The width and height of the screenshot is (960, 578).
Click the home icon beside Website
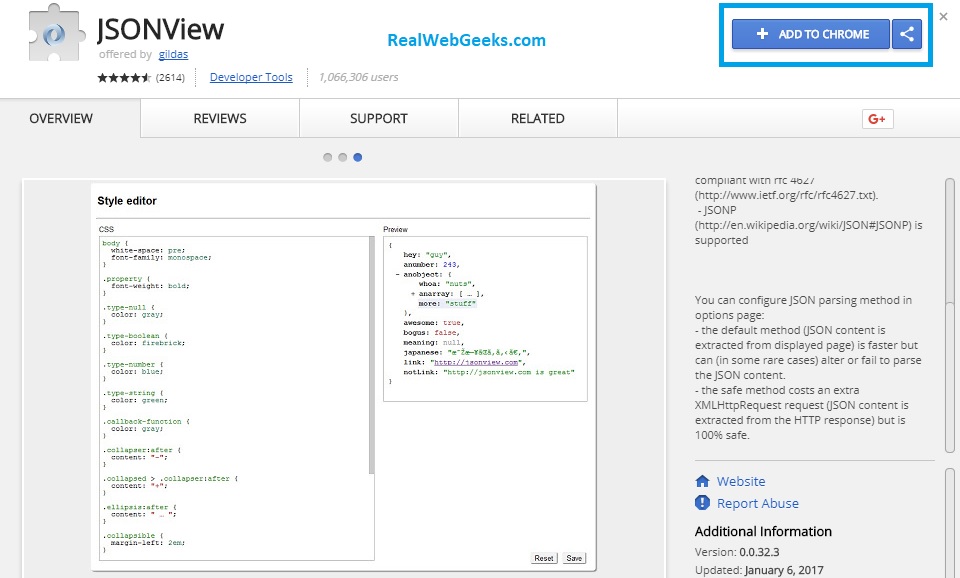coord(702,481)
